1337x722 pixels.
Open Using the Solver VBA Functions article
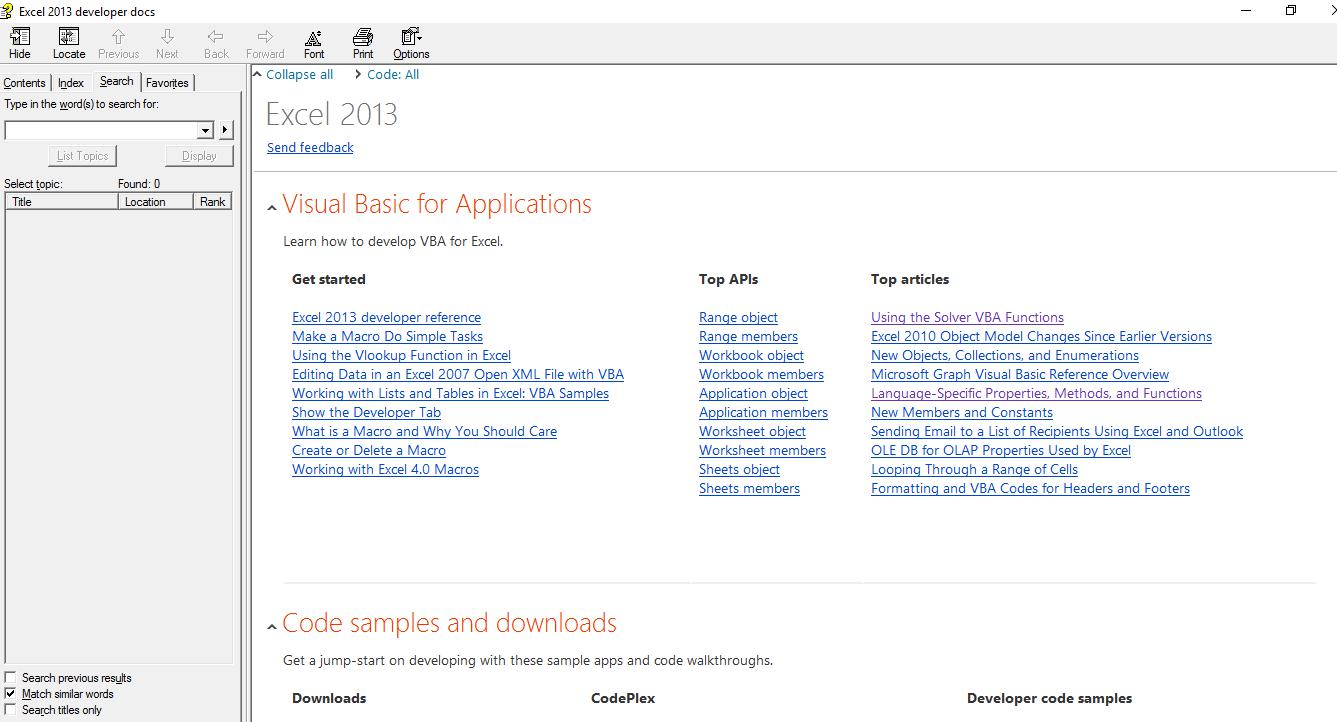(967, 318)
